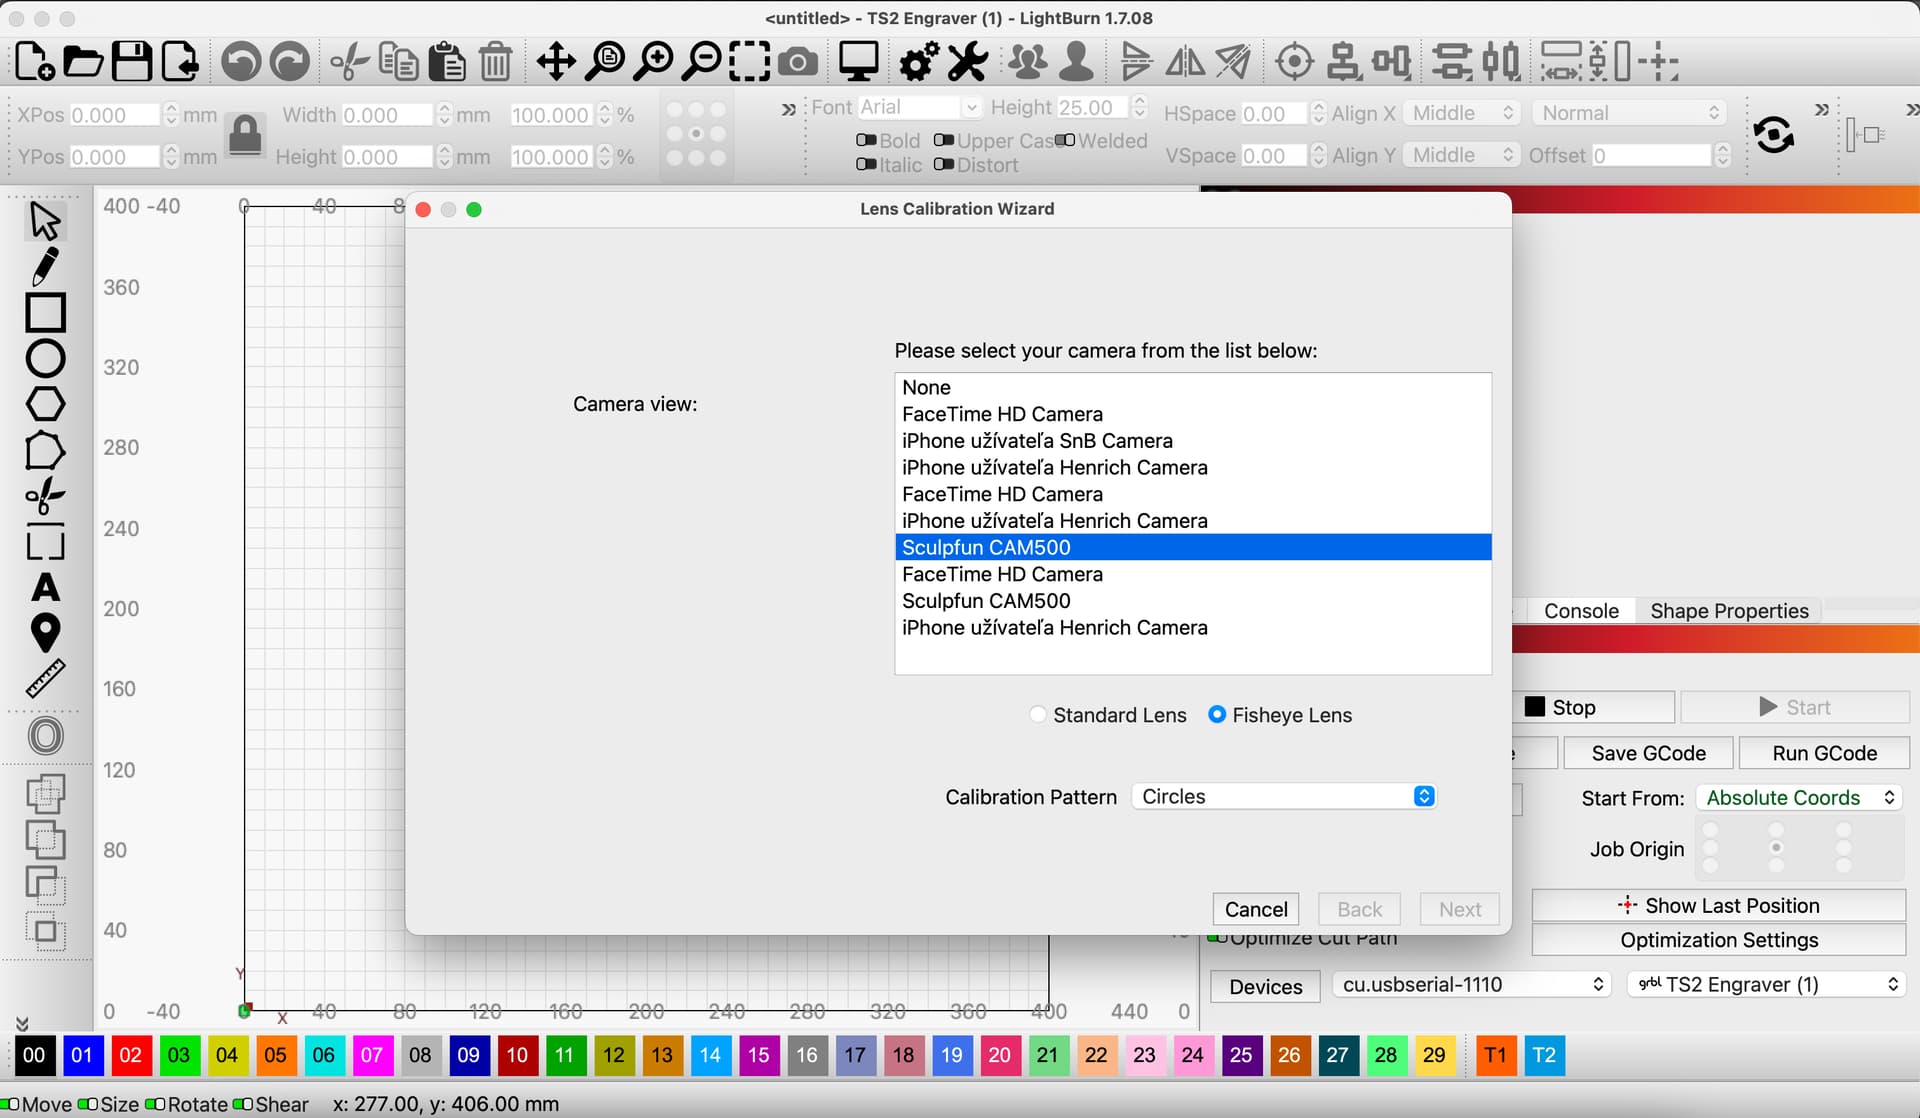This screenshot has width=1920, height=1118.
Task: Switch to the Shape Properties tab
Action: tap(1729, 611)
